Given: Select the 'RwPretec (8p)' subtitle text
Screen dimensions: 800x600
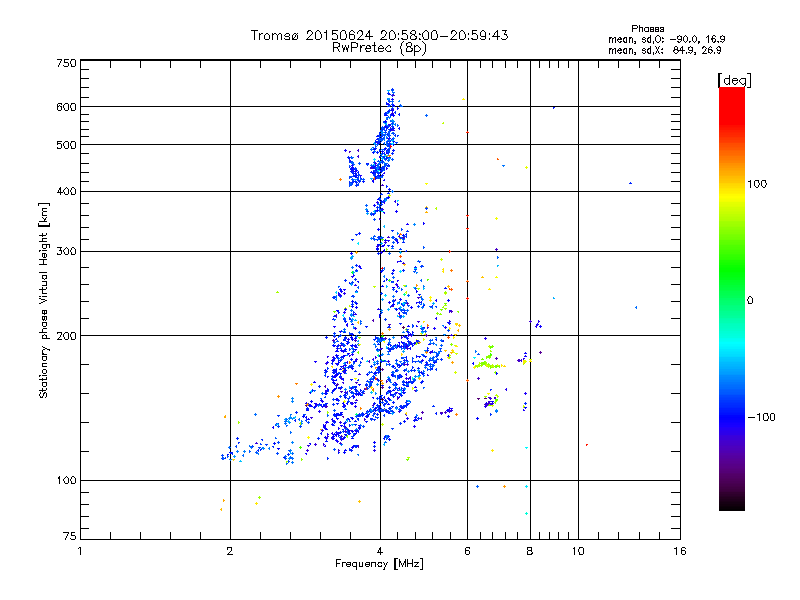Looking at the screenshot, I should click(379, 48).
